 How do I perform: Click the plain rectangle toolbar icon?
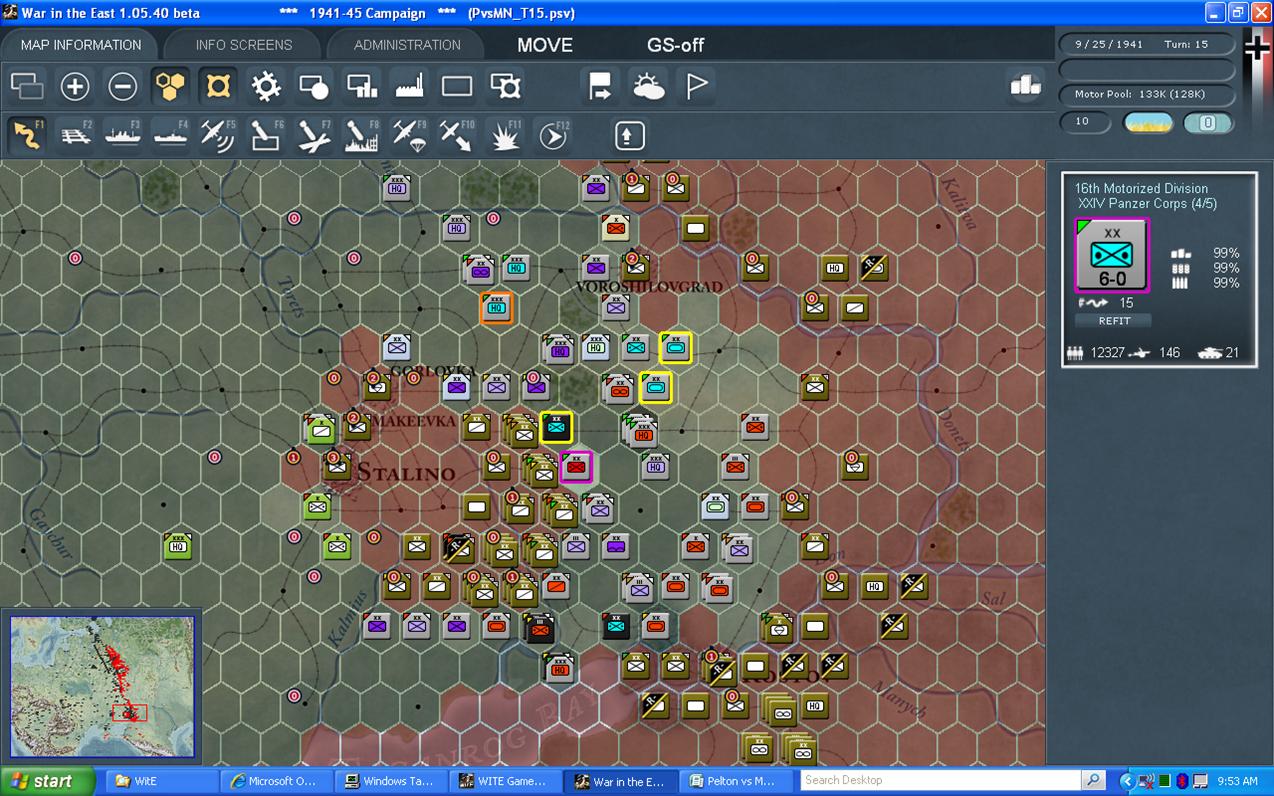457,86
